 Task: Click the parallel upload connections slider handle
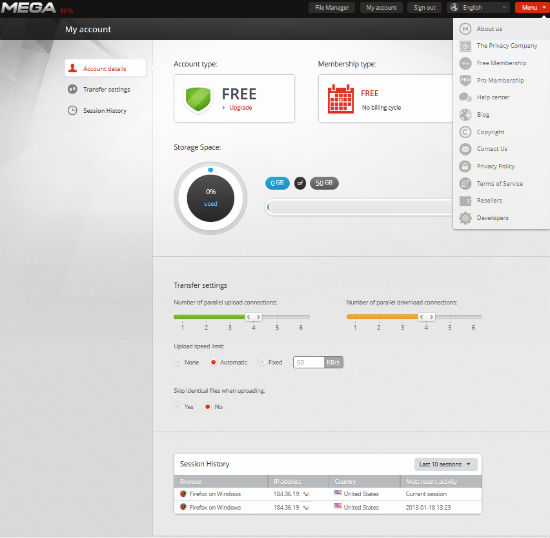pyautogui.click(x=253, y=317)
